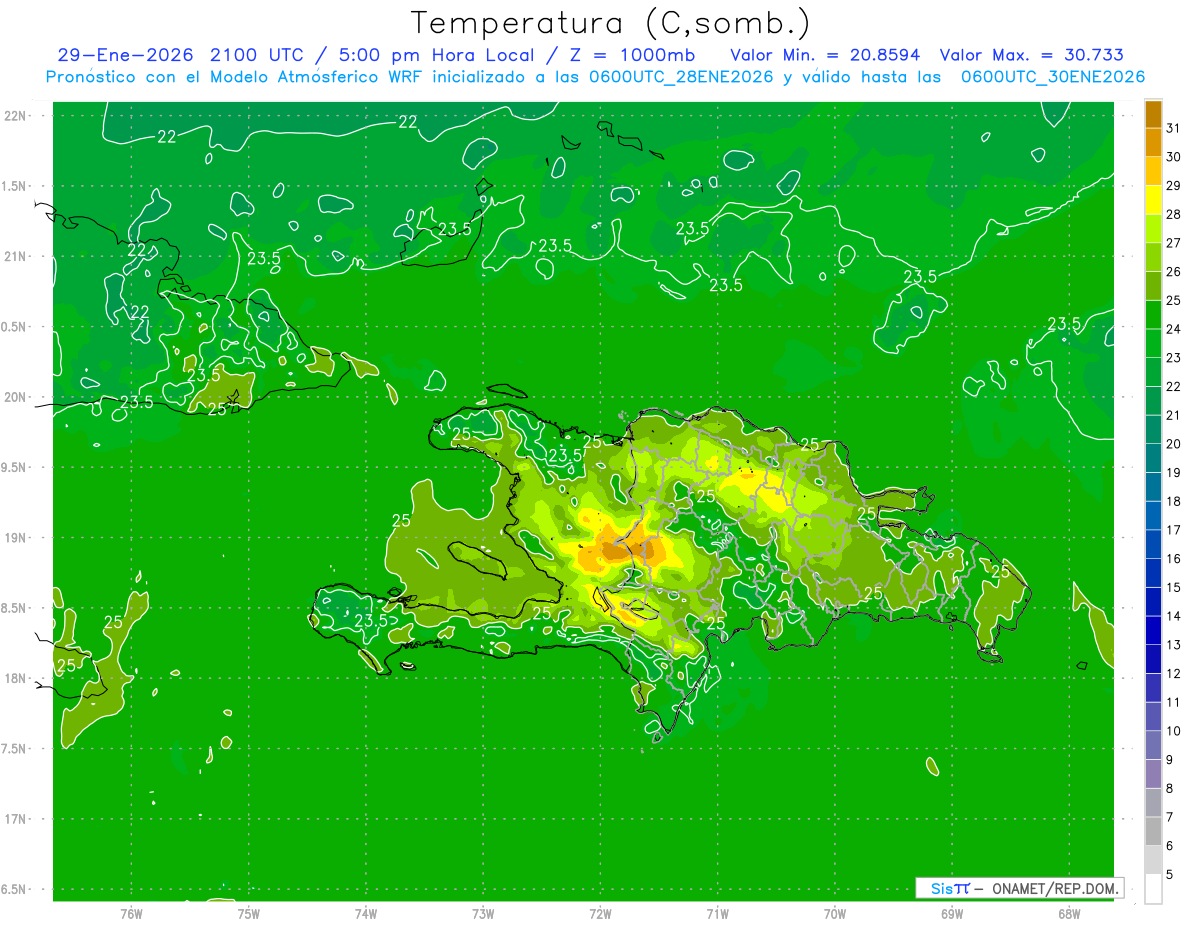Click the longitude axis label "68W"

[x=1069, y=913]
